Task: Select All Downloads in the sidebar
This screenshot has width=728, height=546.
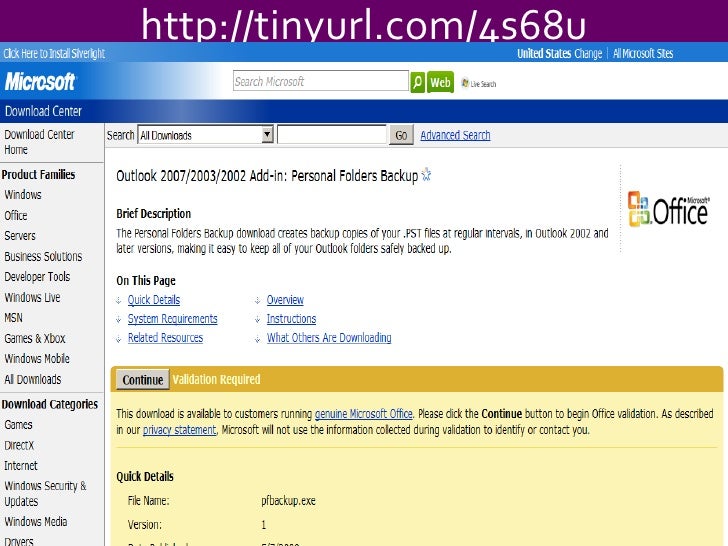Action: pos(32,379)
